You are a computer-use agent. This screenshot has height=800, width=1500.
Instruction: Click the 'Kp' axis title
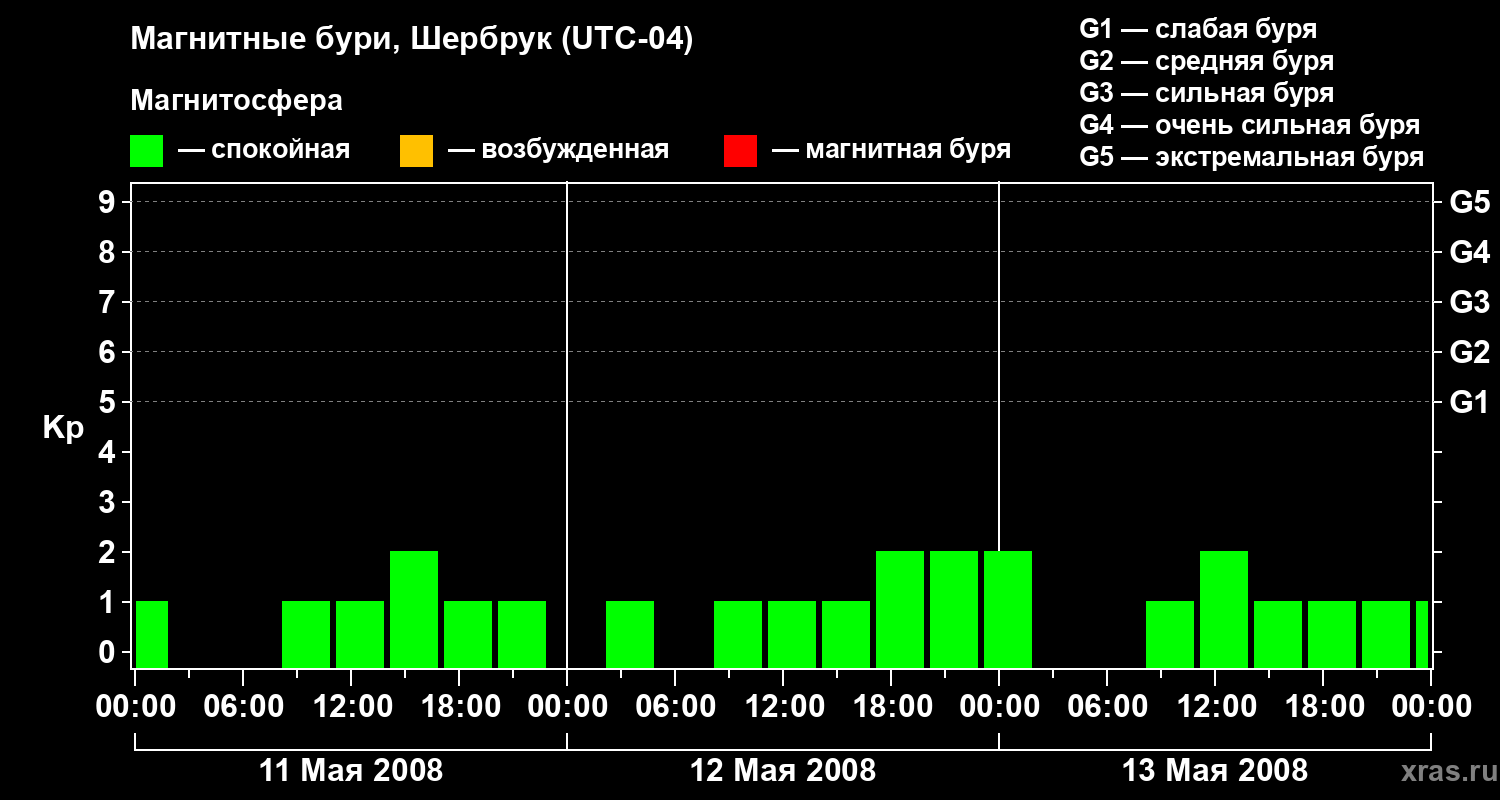63,428
